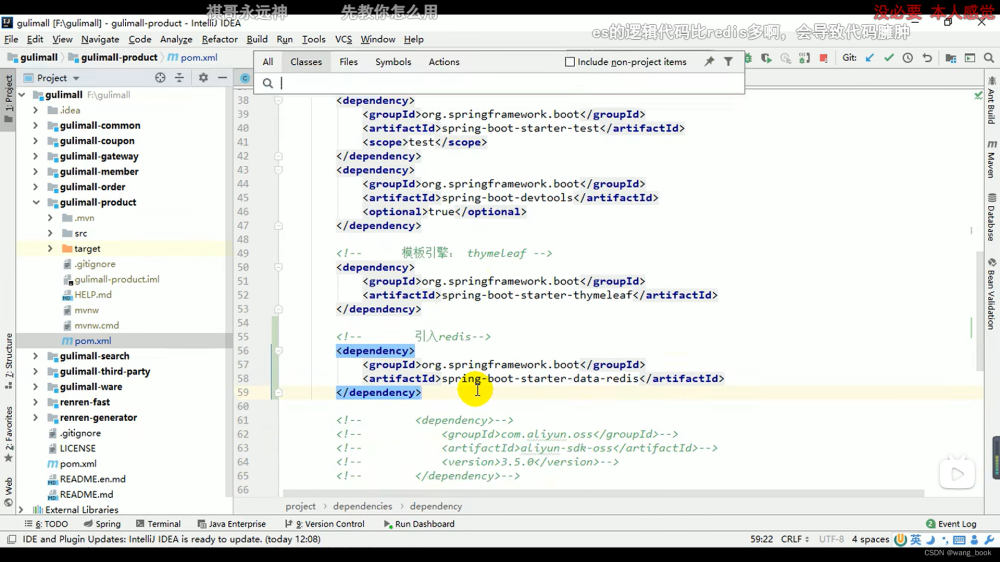
Task: Click the video play overlay button
Action: pyautogui.click(x=957, y=474)
